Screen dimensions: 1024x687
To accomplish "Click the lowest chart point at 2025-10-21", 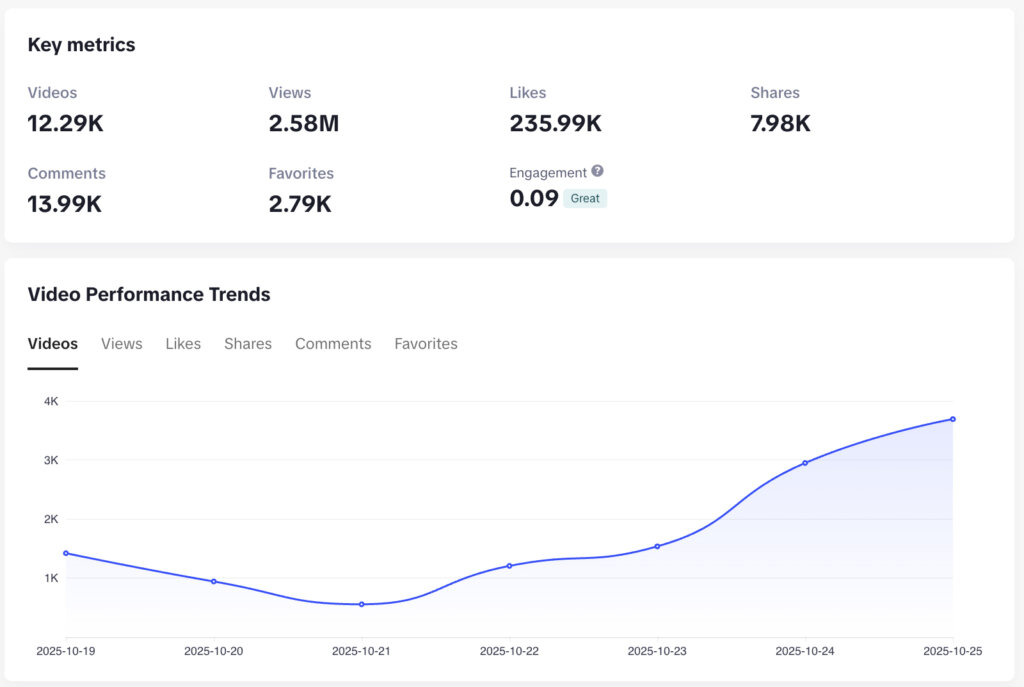I will pos(362,604).
